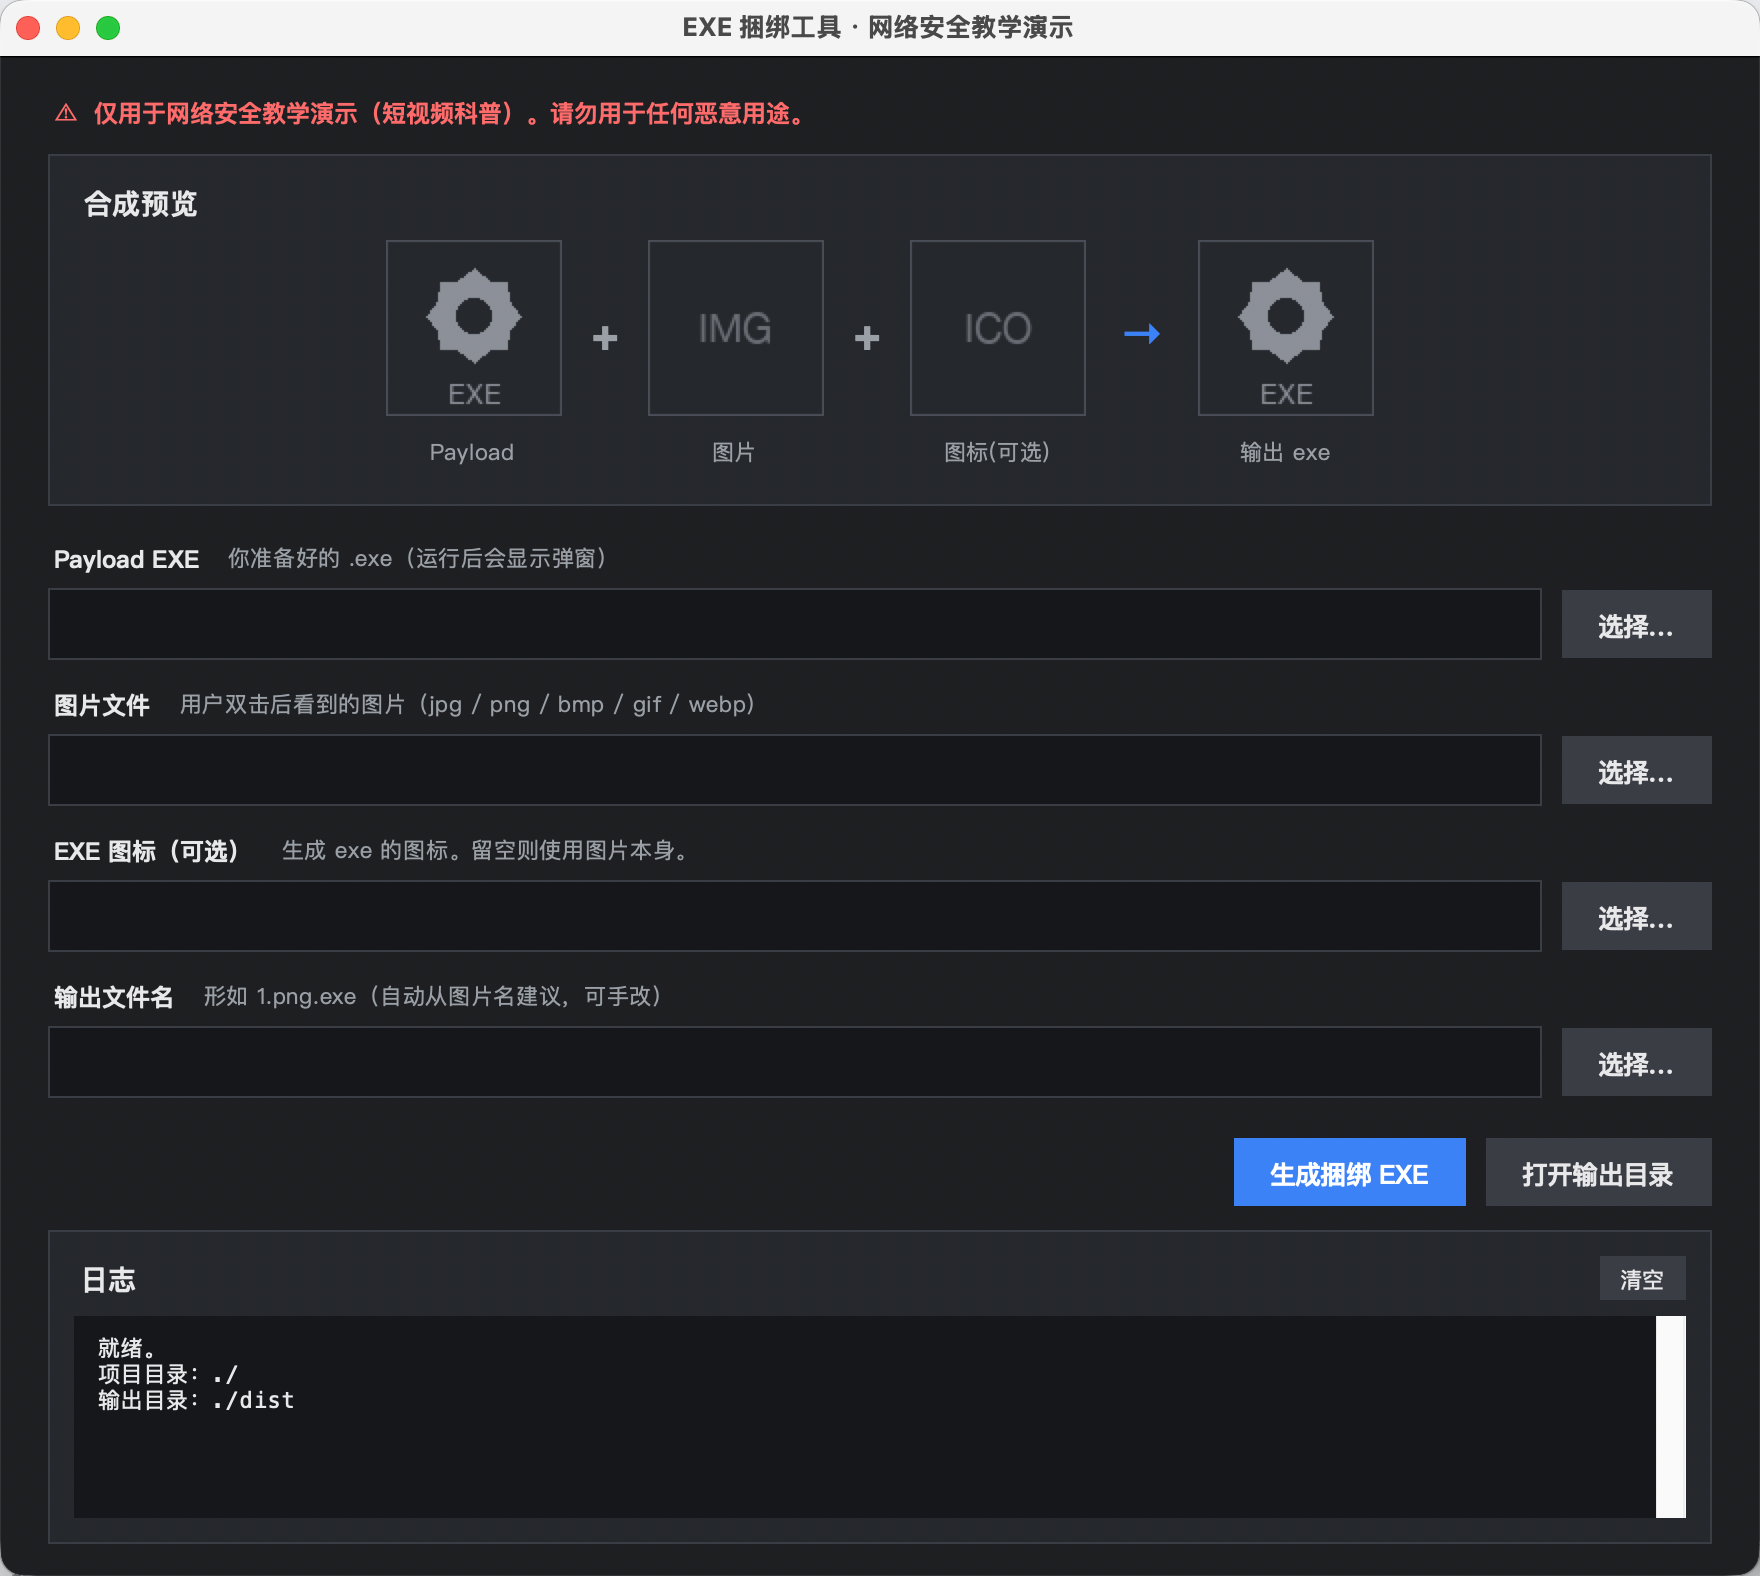
Task: Choose a Payload EXE file with 选择...
Action: click(x=1636, y=624)
